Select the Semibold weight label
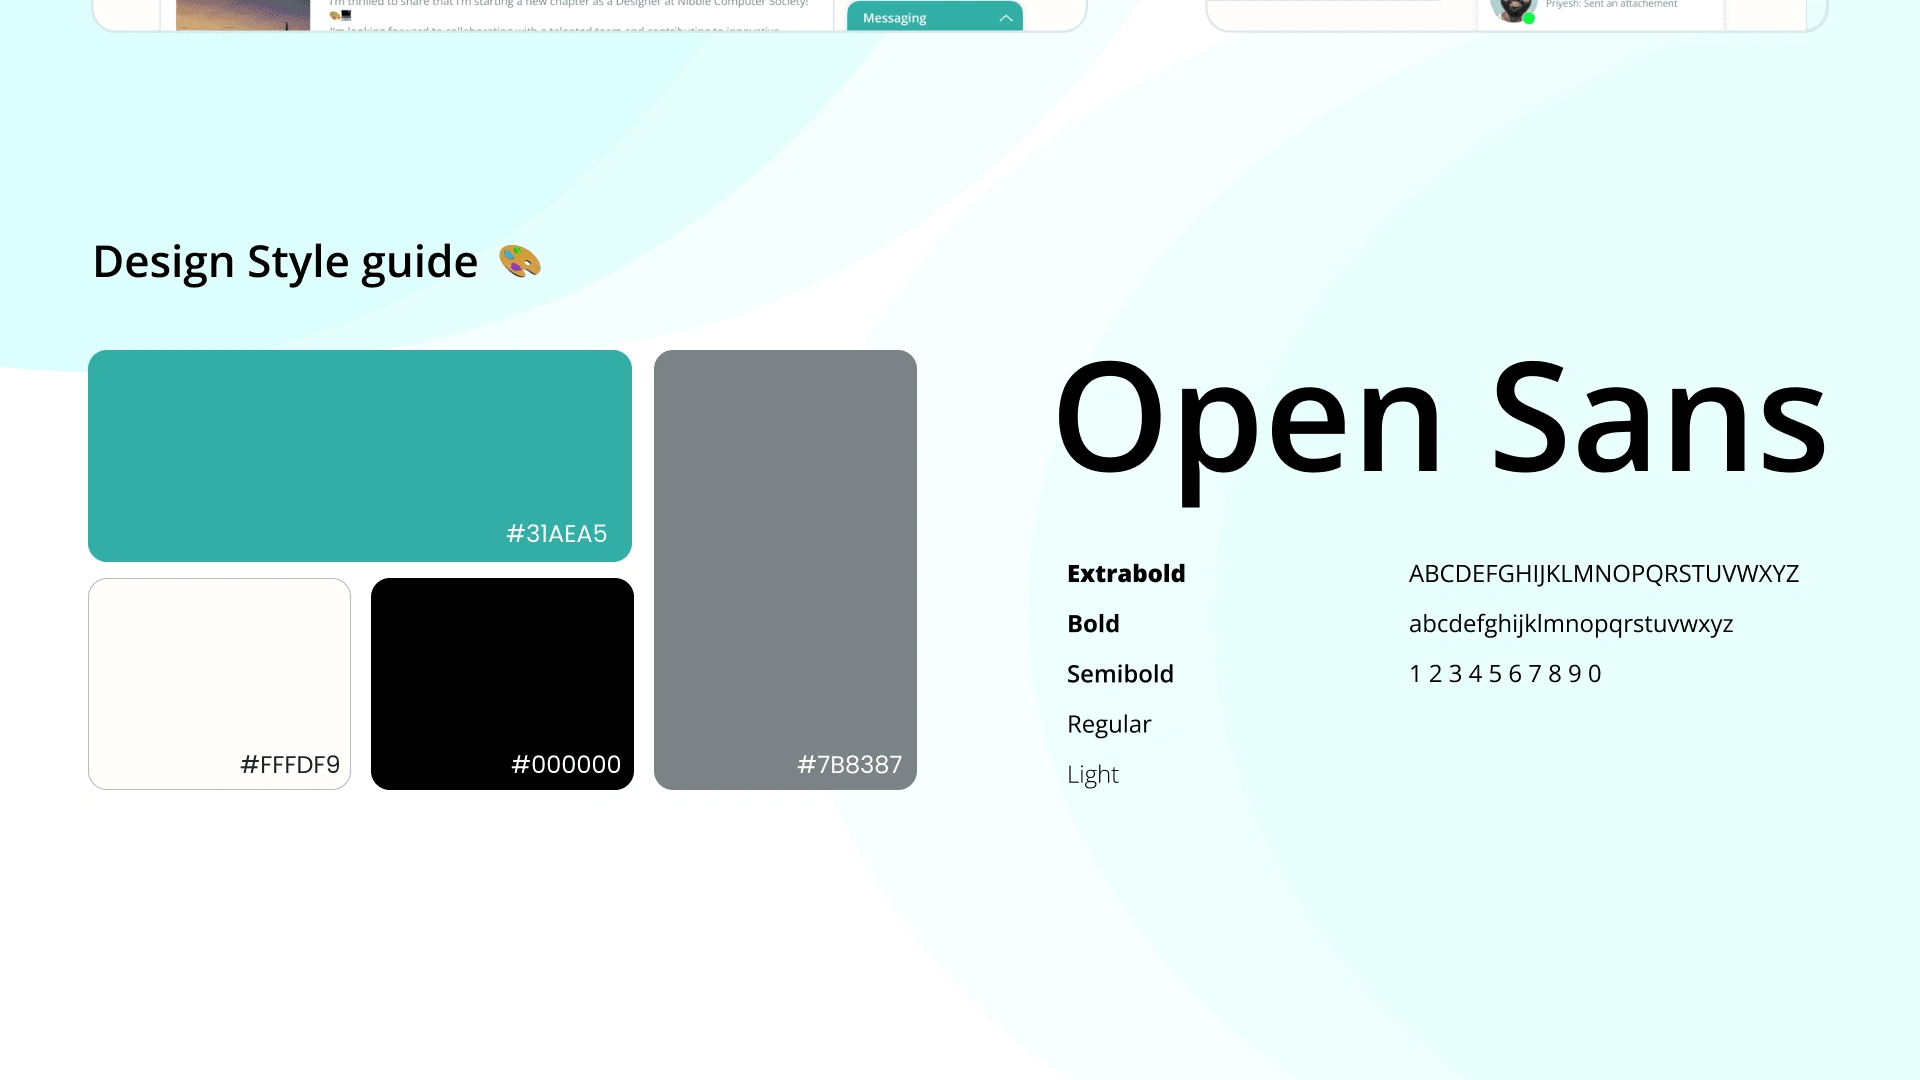 tap(1120, 674)
